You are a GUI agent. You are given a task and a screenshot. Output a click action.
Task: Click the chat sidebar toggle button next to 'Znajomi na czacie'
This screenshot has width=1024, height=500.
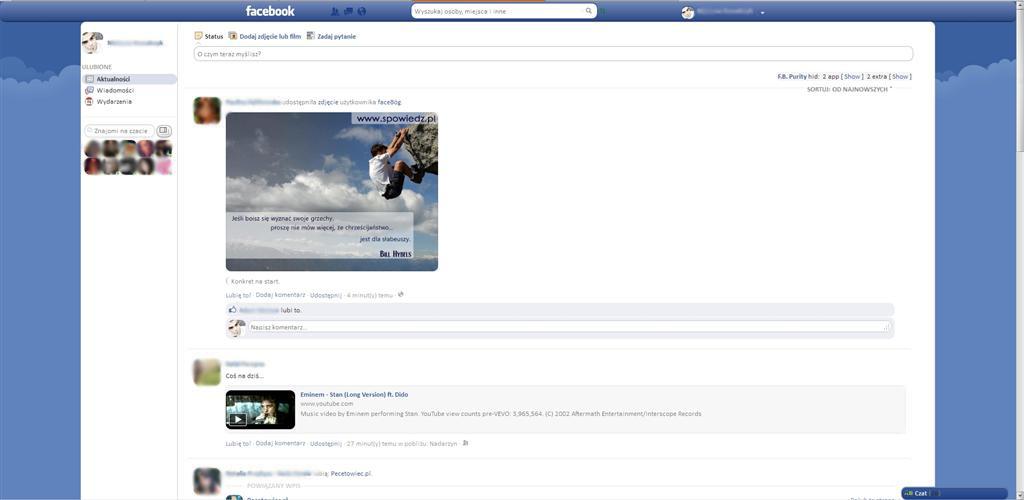tap(164, 131)
